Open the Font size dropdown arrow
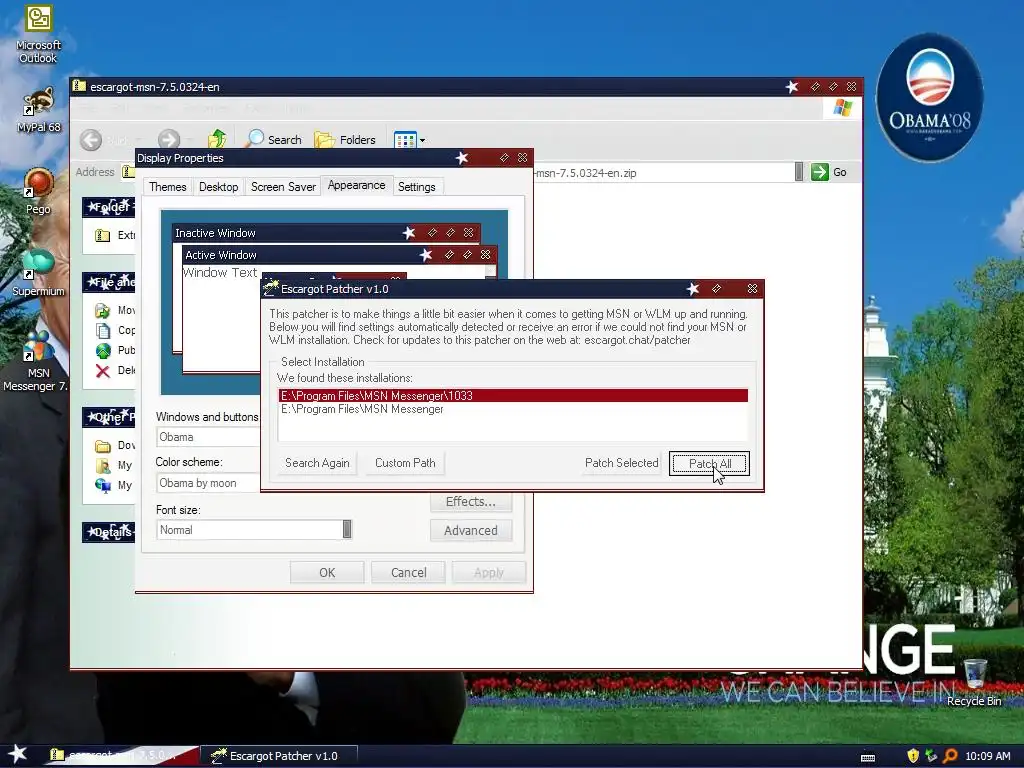The width and height of the screenshot is (1024, 768). [x=347, y=530]
